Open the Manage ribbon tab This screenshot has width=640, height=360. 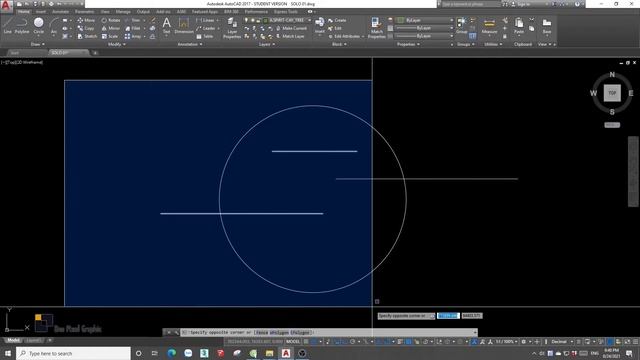click(x=123, y=12)
